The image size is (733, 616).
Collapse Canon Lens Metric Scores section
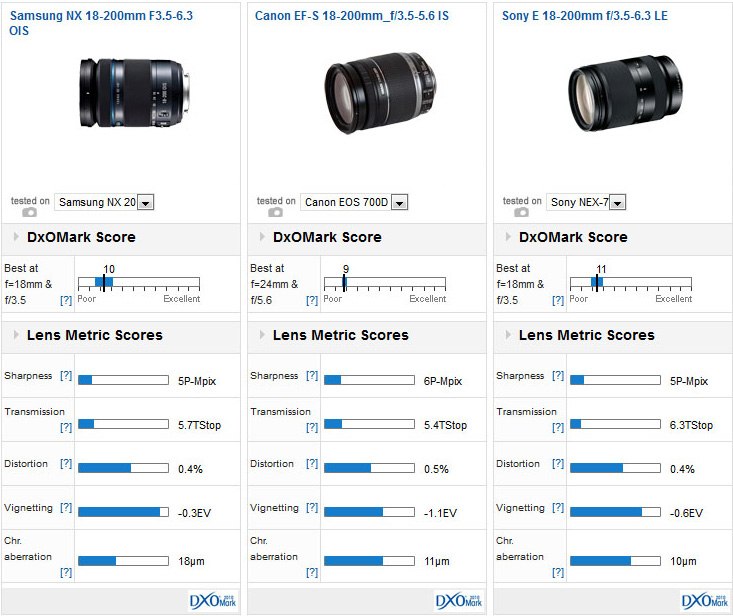pyautogui.click(x=262, y=335)
